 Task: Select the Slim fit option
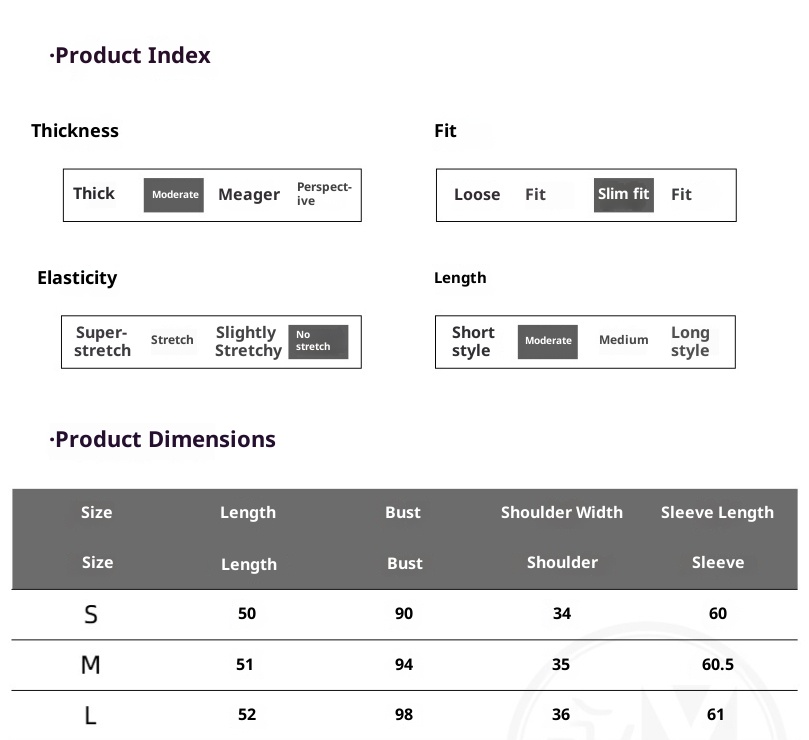click(x=623, y=195)
